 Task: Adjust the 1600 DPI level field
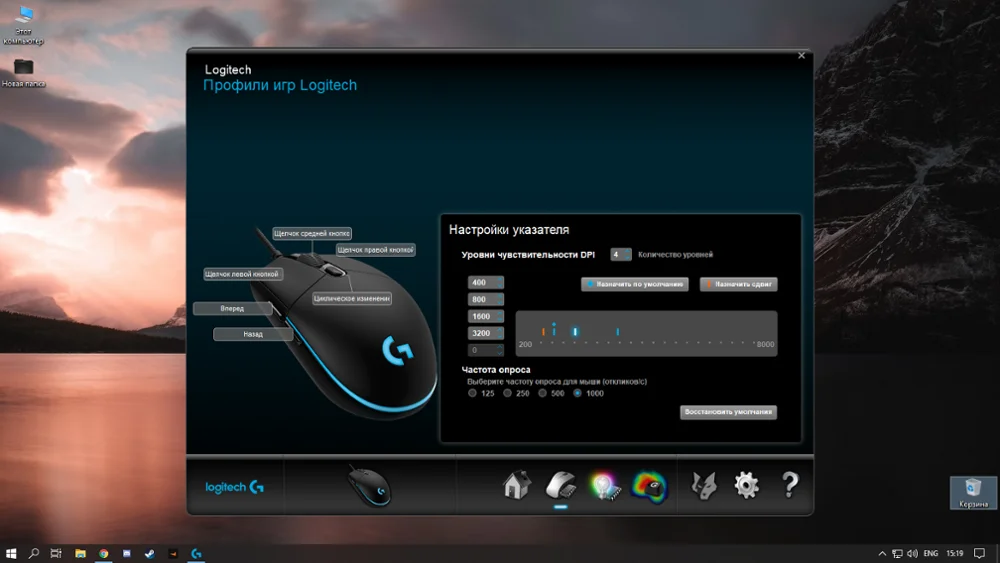tap(485, 316)
